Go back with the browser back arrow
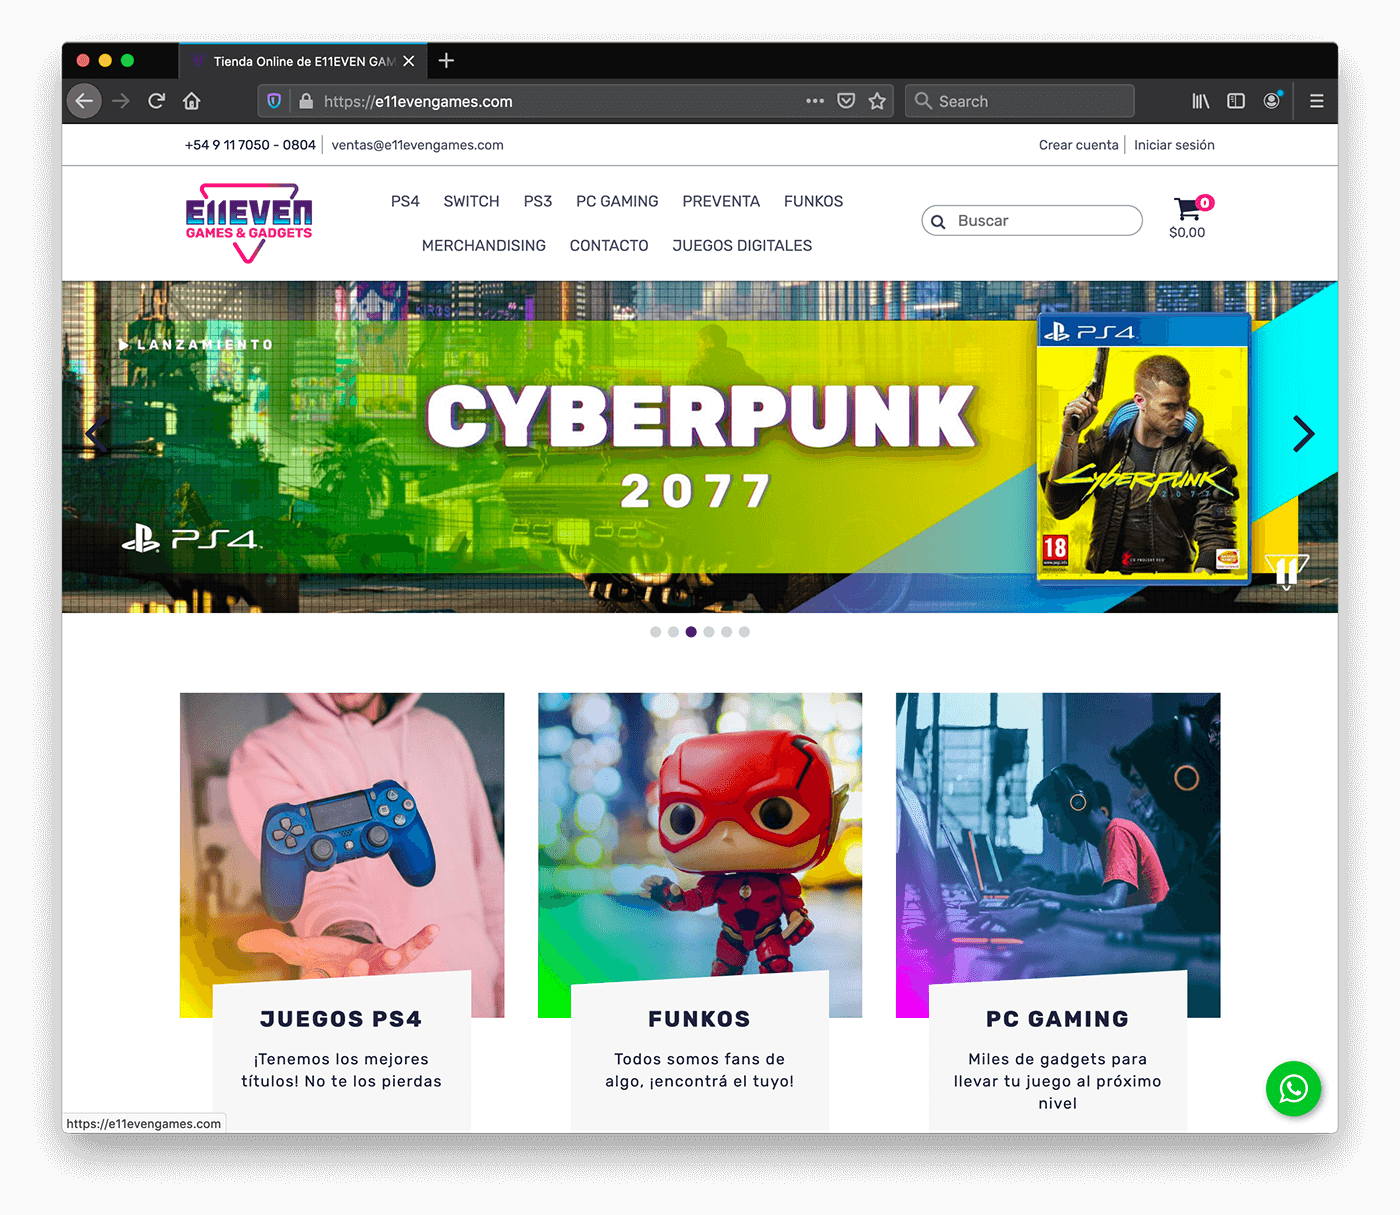The height and width of the screenshot is (1215, 1400). point(84,101)
